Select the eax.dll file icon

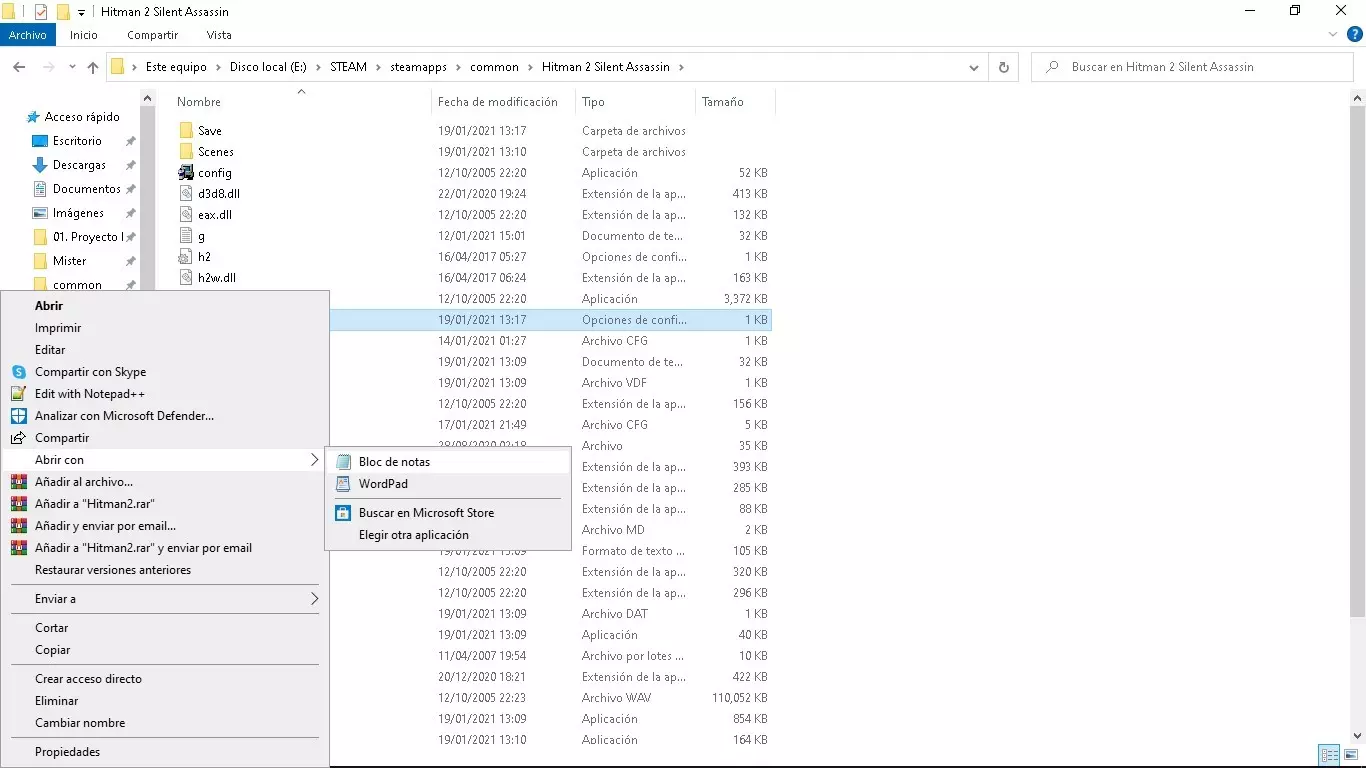186,215
